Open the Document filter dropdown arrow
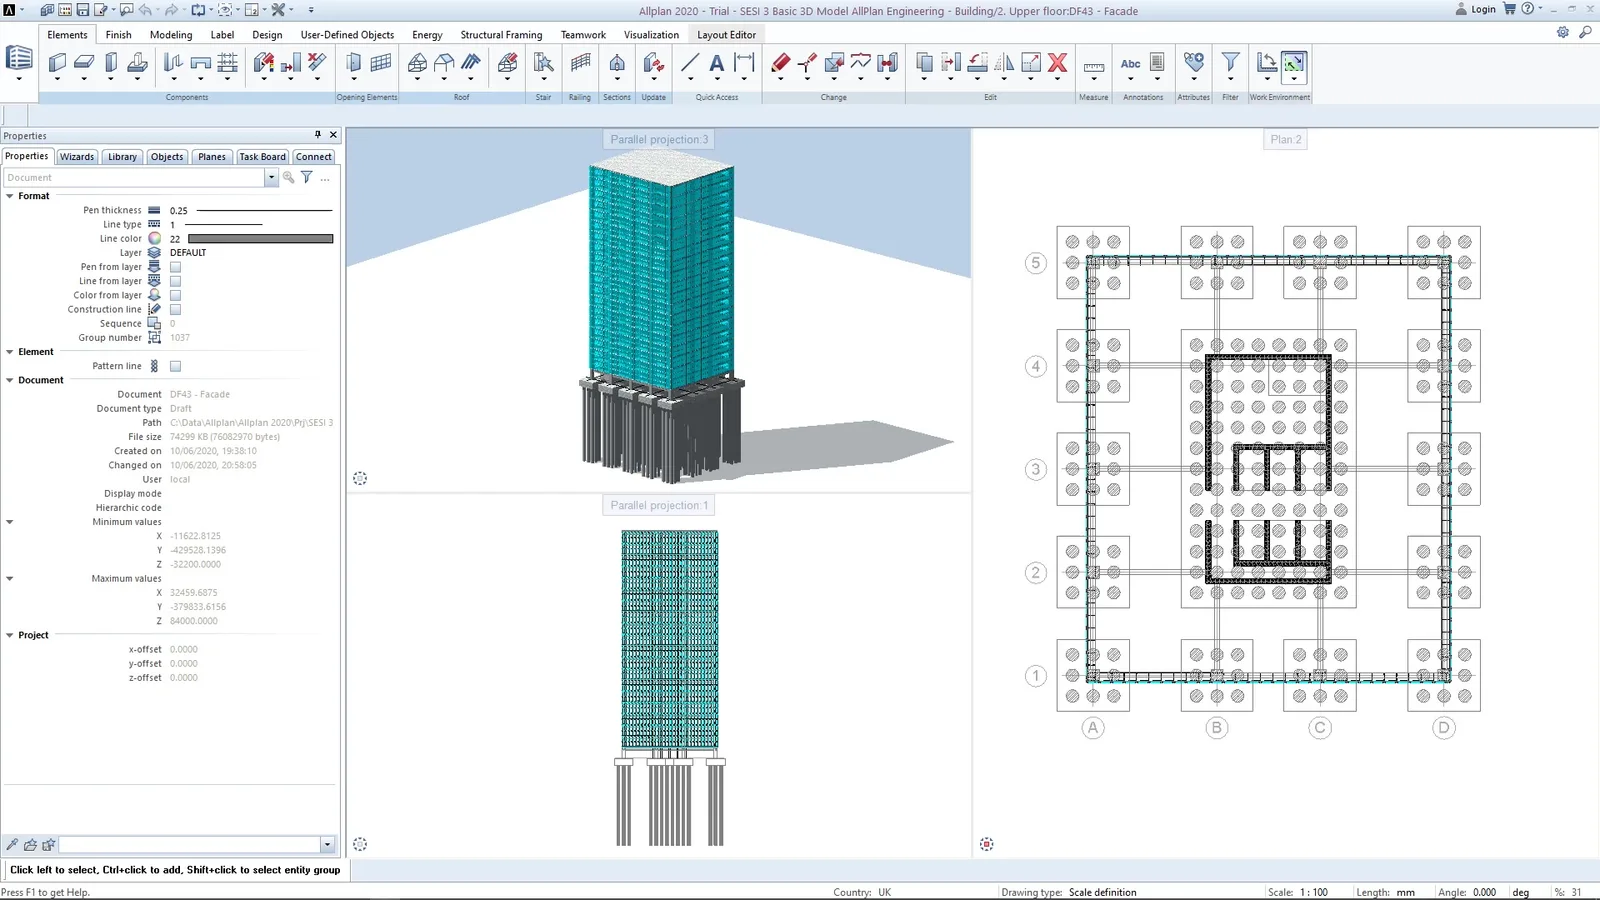 tap(271, 177)
